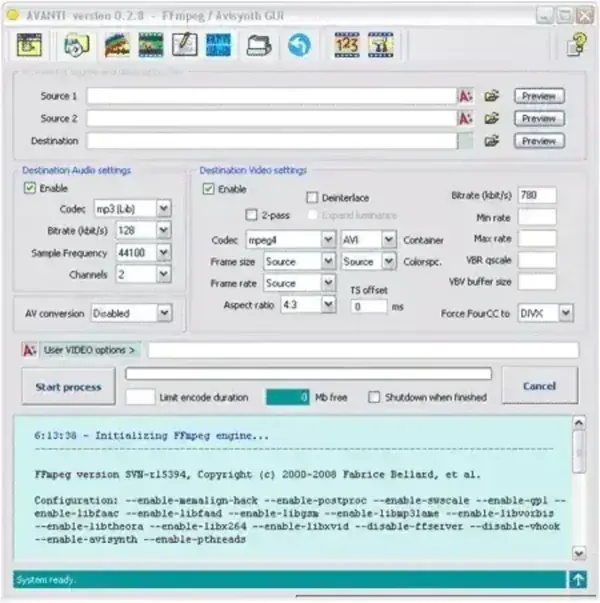
Task: Click the VBR qscale field
Action: (x=537, y=260)
